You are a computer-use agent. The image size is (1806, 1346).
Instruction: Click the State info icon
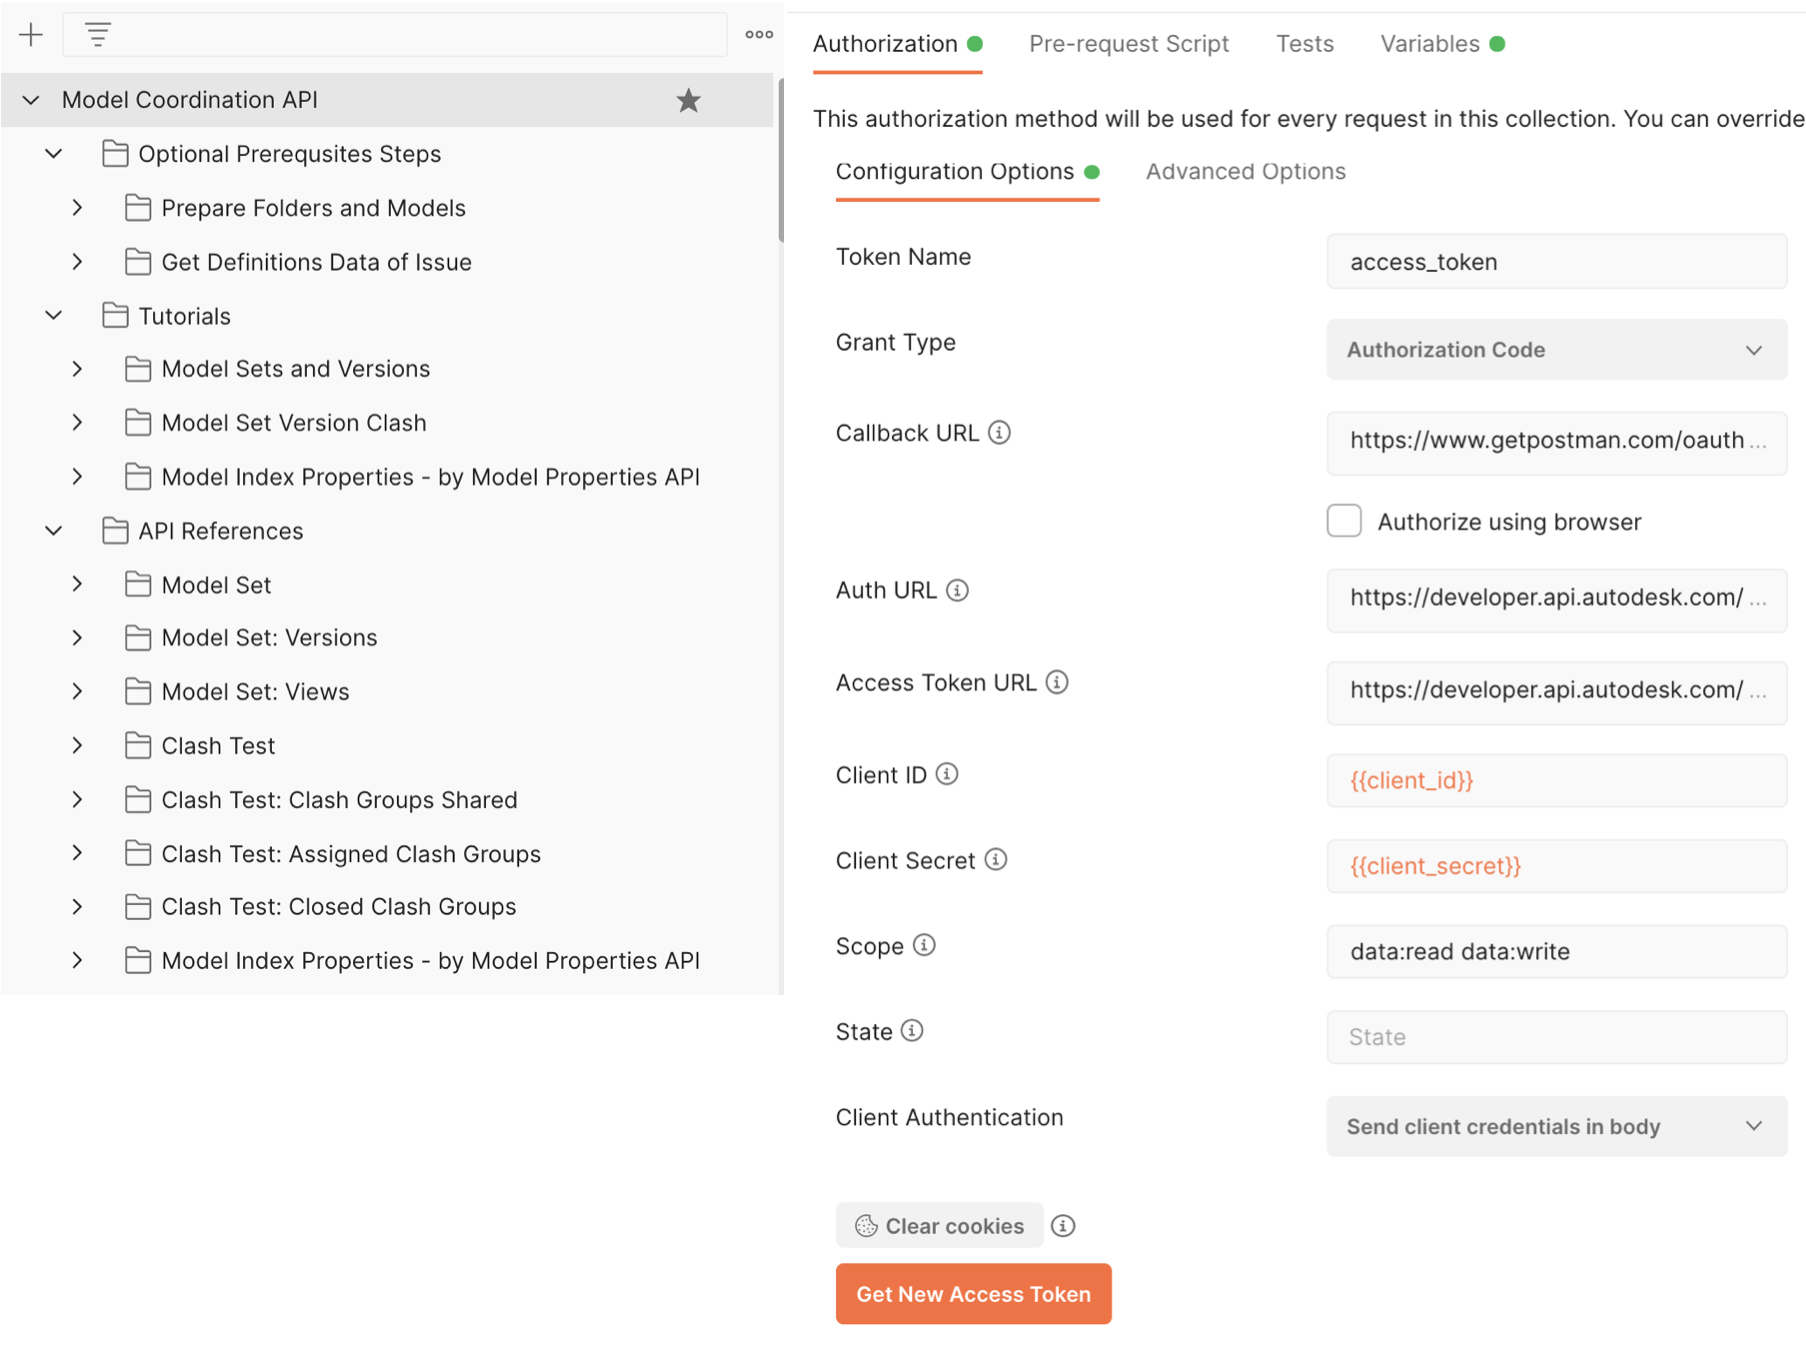[912, 1030]
